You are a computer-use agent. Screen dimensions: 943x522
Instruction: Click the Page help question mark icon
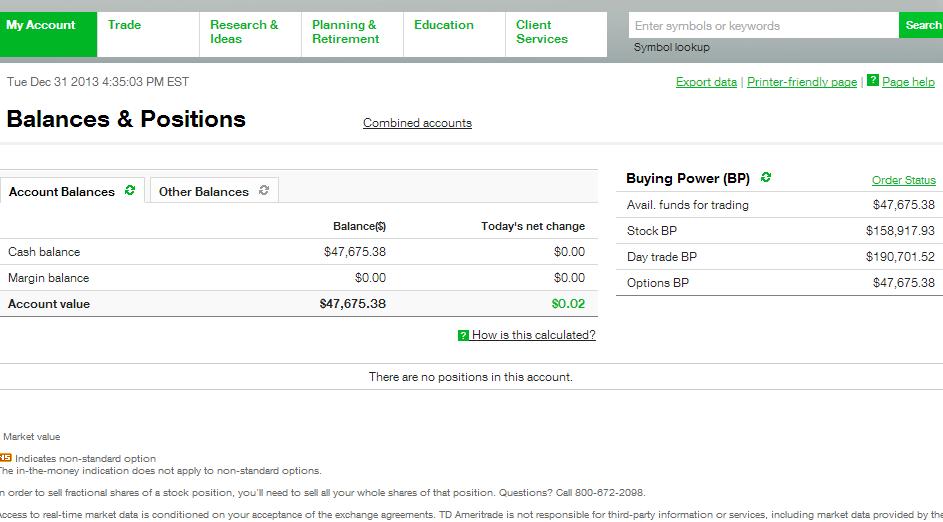(x=872, y=81)
